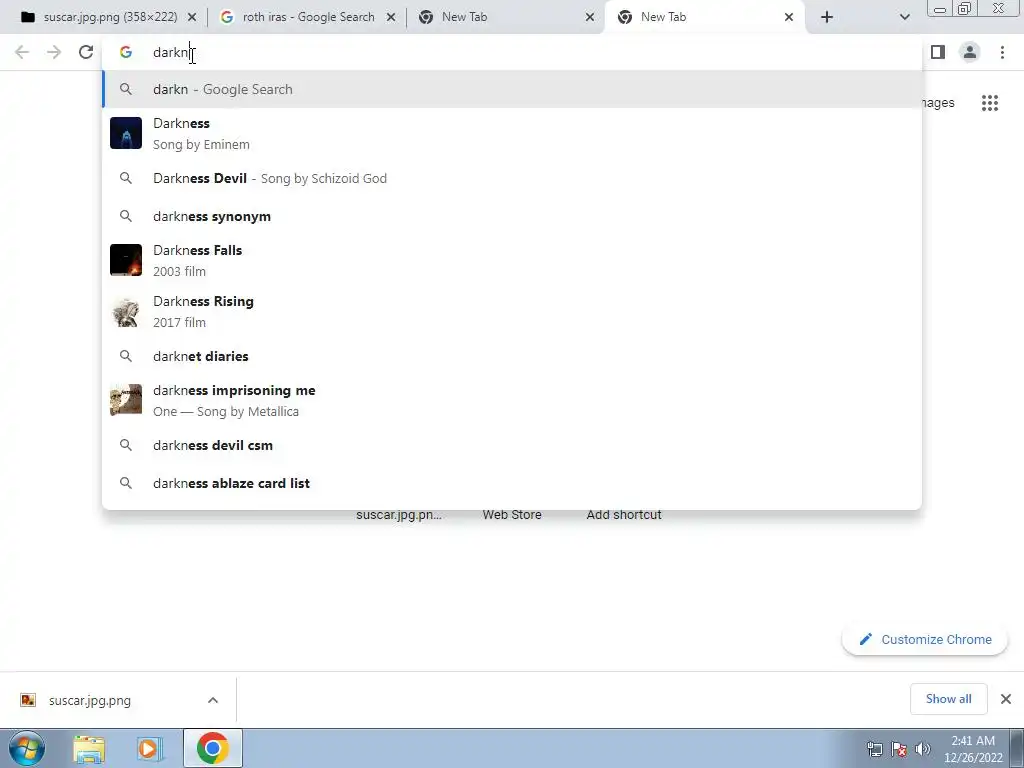
Task: Click the Darkness Eminem album thumbnail
Action: coord(126,133)
